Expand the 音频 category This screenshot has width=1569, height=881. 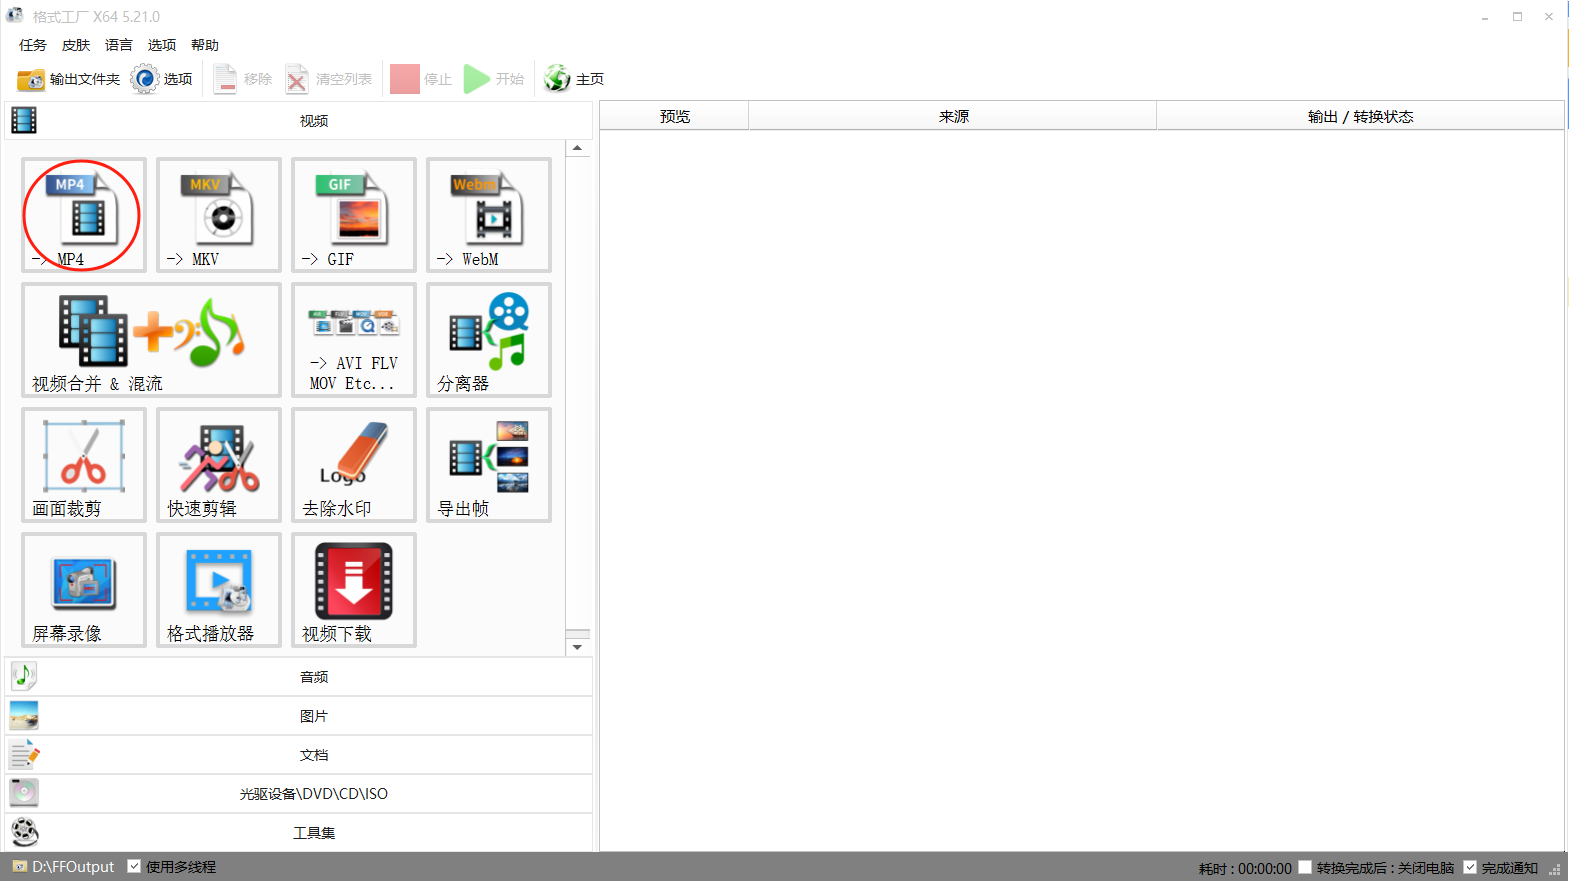[299, 677]
